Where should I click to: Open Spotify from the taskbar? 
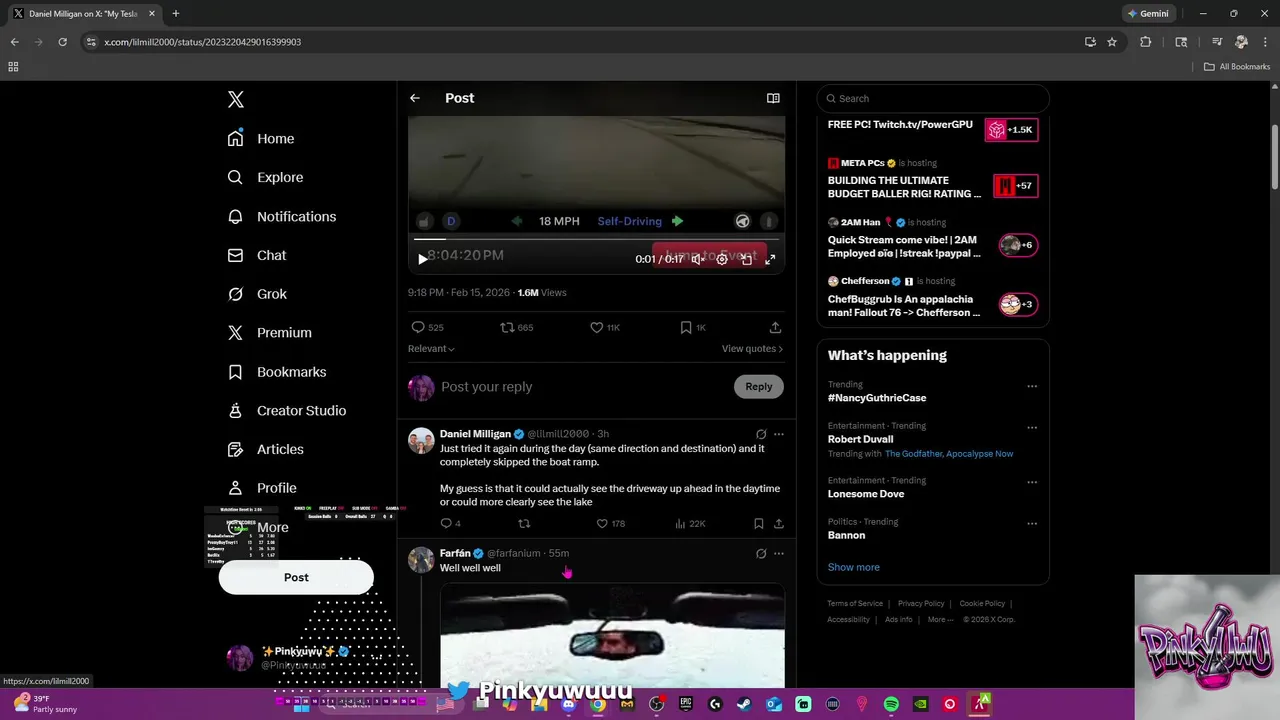coord(891,704)
